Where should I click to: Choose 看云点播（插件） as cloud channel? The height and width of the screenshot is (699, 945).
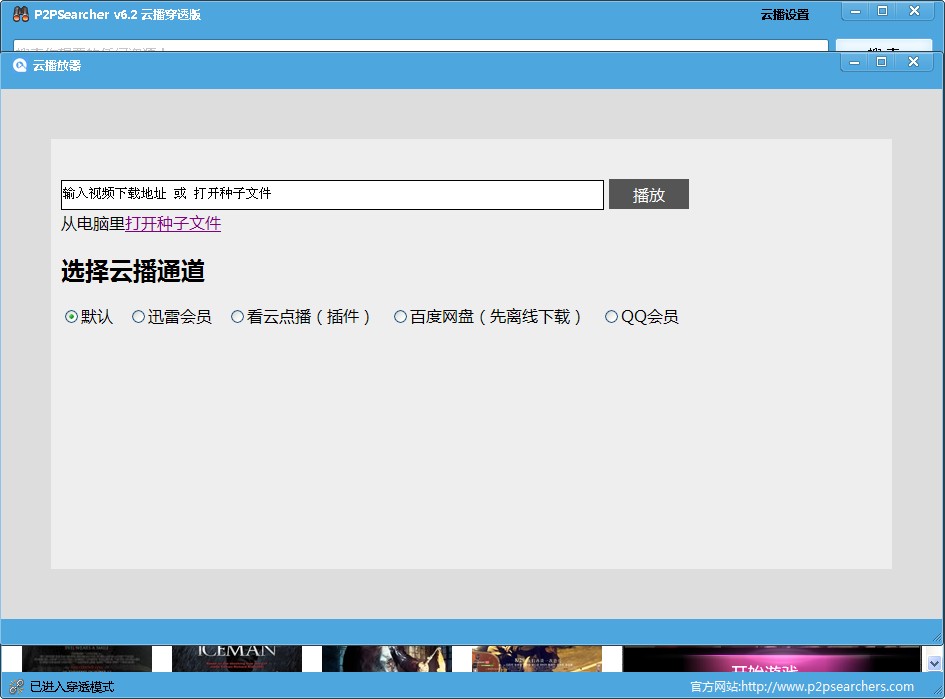pos(238,317)
